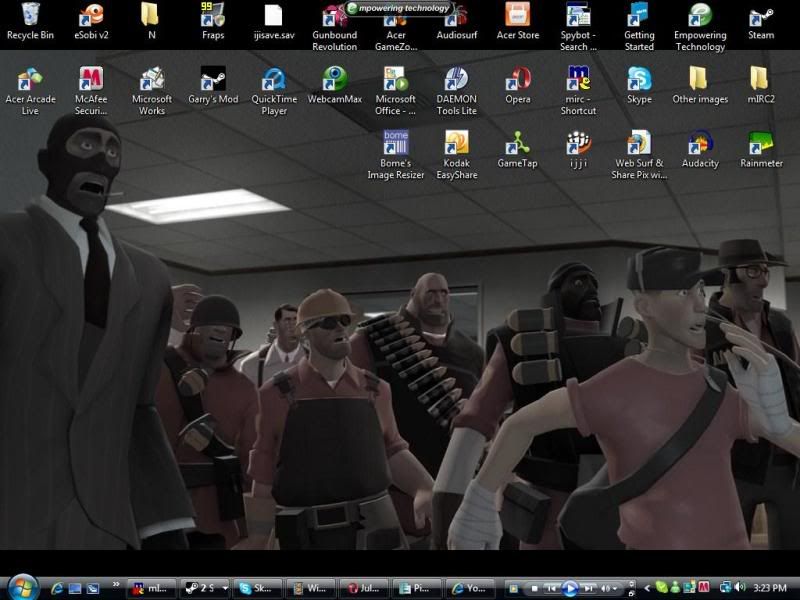The height and width of the screenshot is (600, 800).
Task: Open the grouped Steam taskbar button dropdown
Action: pyautogui.click(x=224, y=588)
